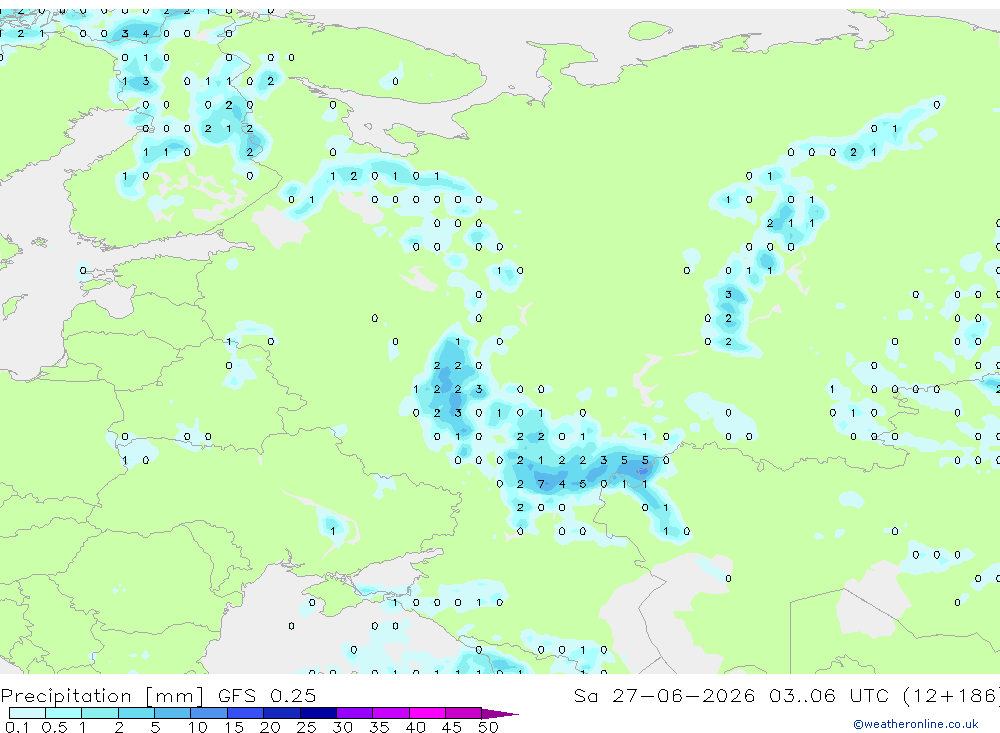1000x733 pixels.
Task: Click the 20–25 mm dark blue swatch
Action: click(282, 713)
